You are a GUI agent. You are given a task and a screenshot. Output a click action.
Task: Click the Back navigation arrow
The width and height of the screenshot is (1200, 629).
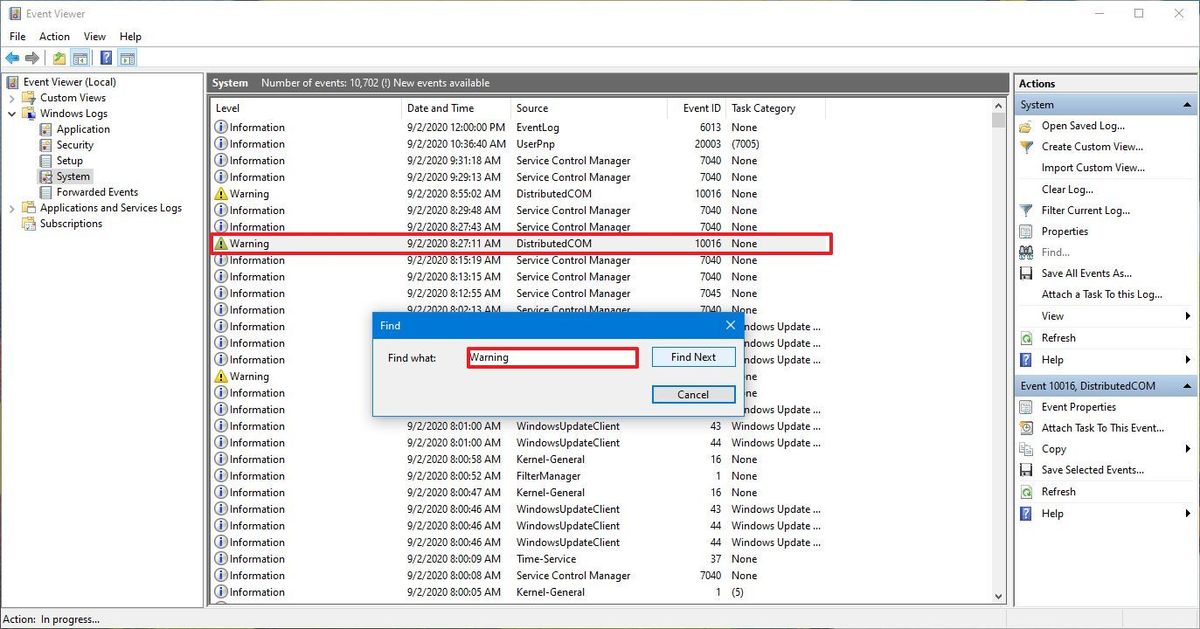coord(12,57)
